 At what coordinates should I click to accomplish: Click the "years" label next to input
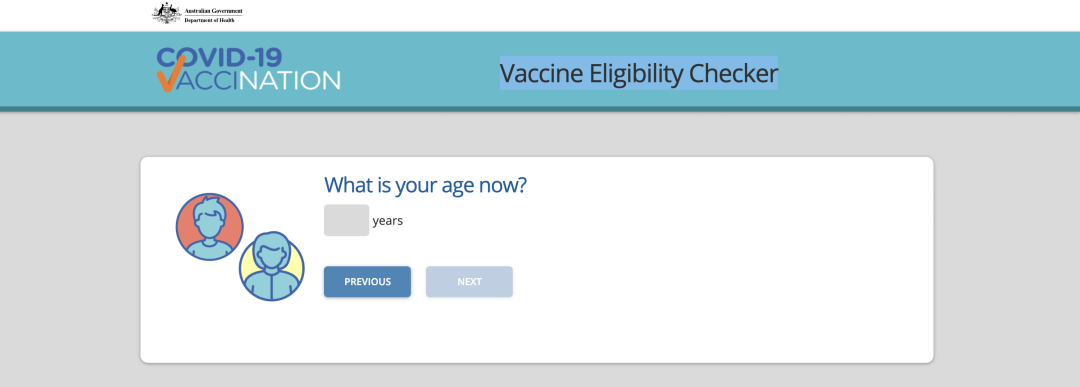tap(388, 221)
